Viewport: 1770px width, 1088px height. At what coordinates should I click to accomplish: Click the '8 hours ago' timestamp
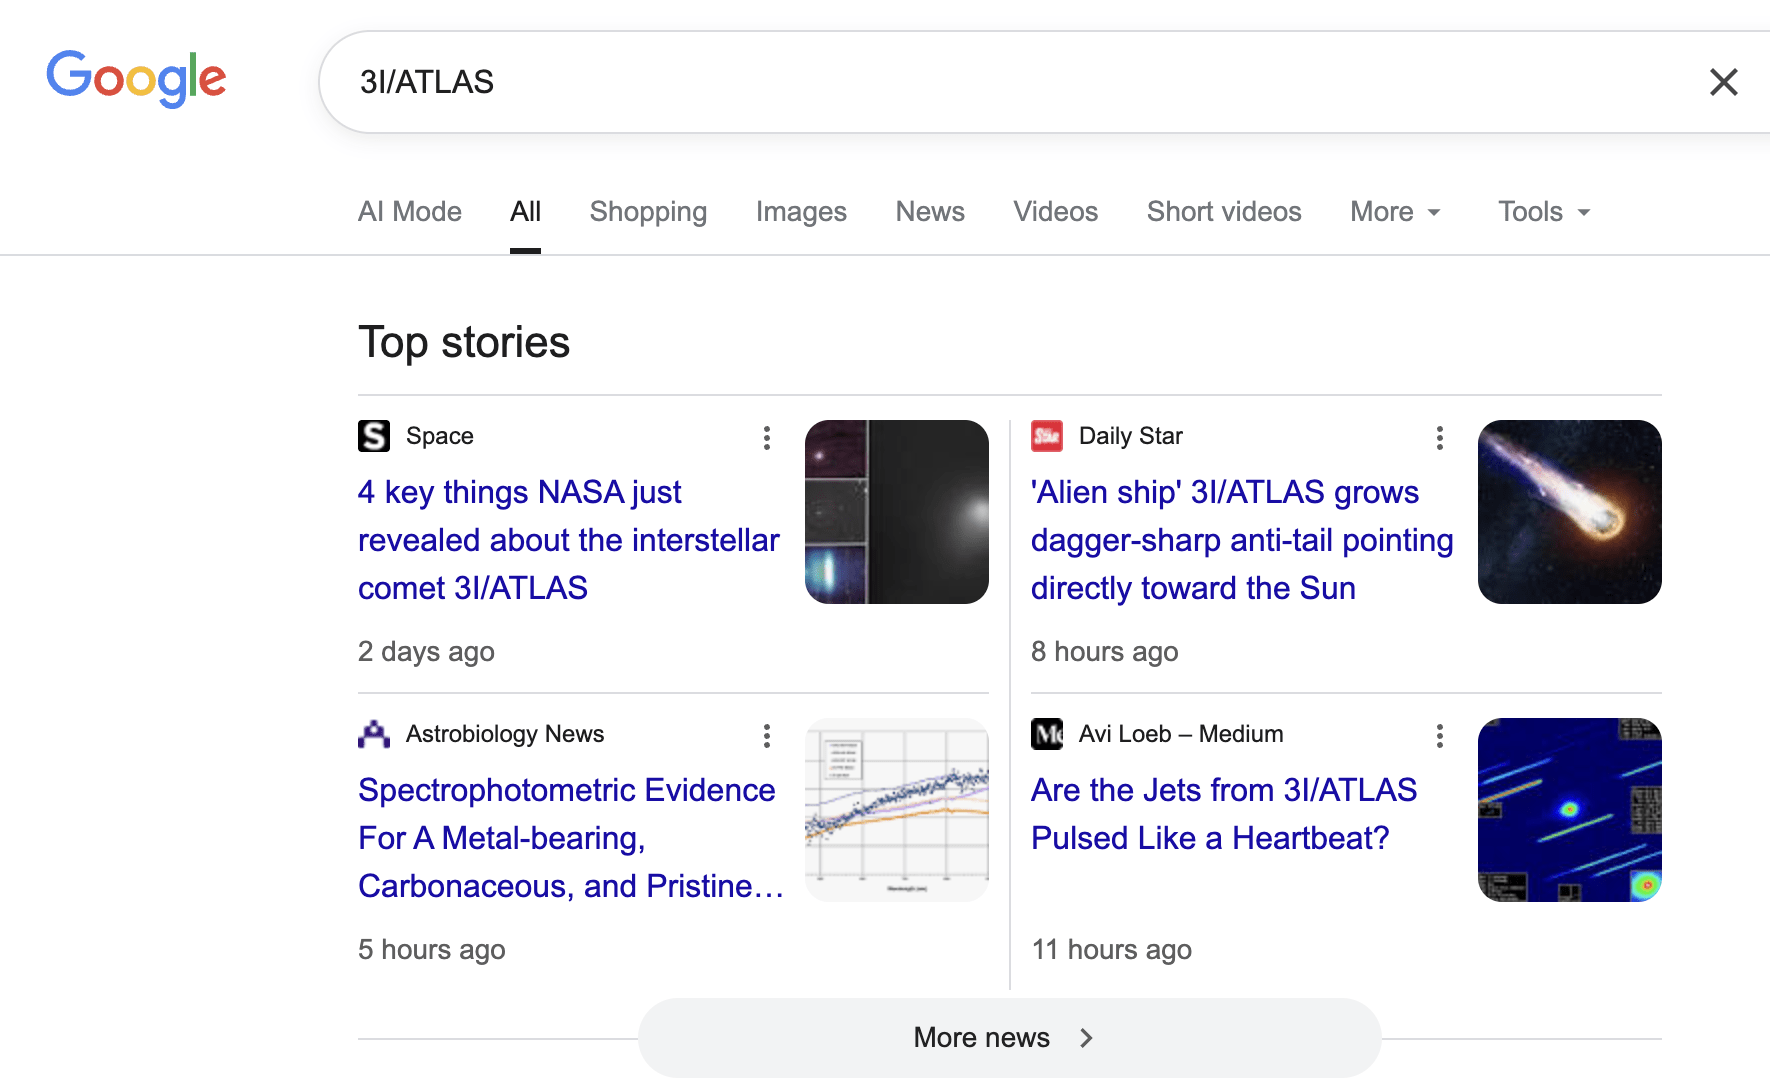(1105, 652)
